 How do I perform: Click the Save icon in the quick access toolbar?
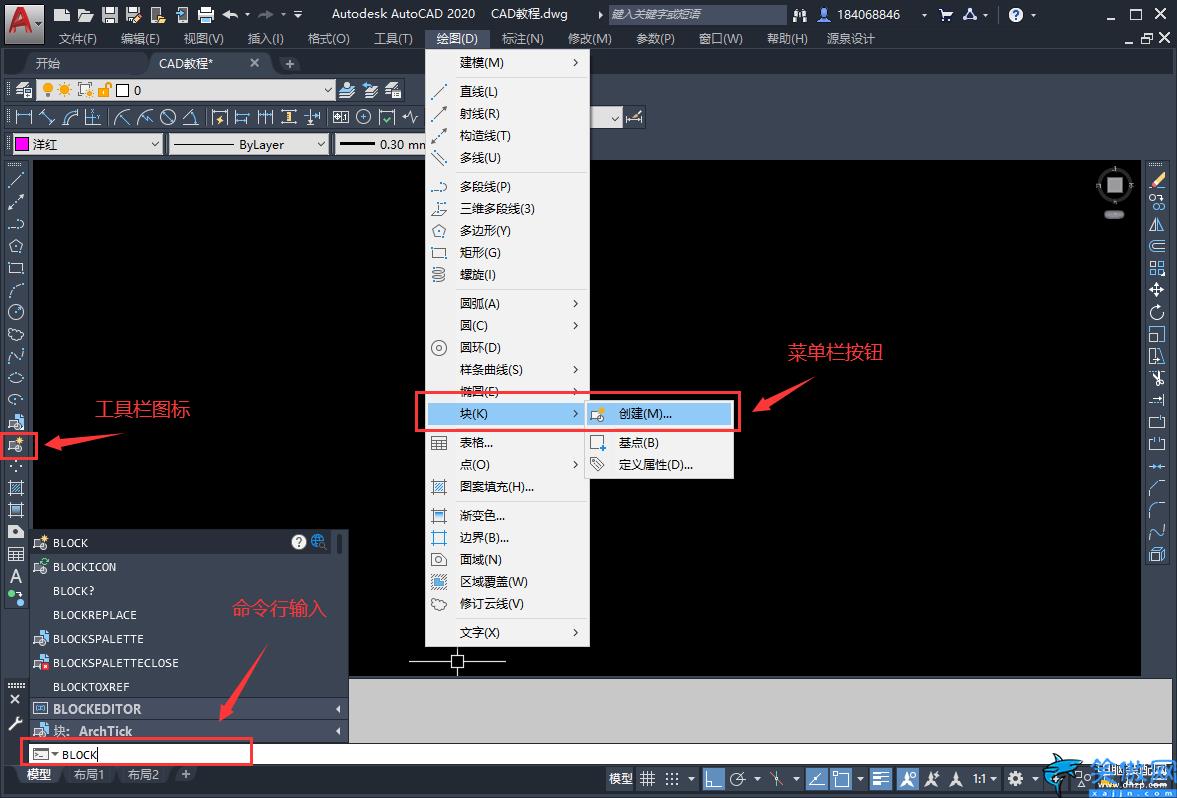tap(110, 14)
